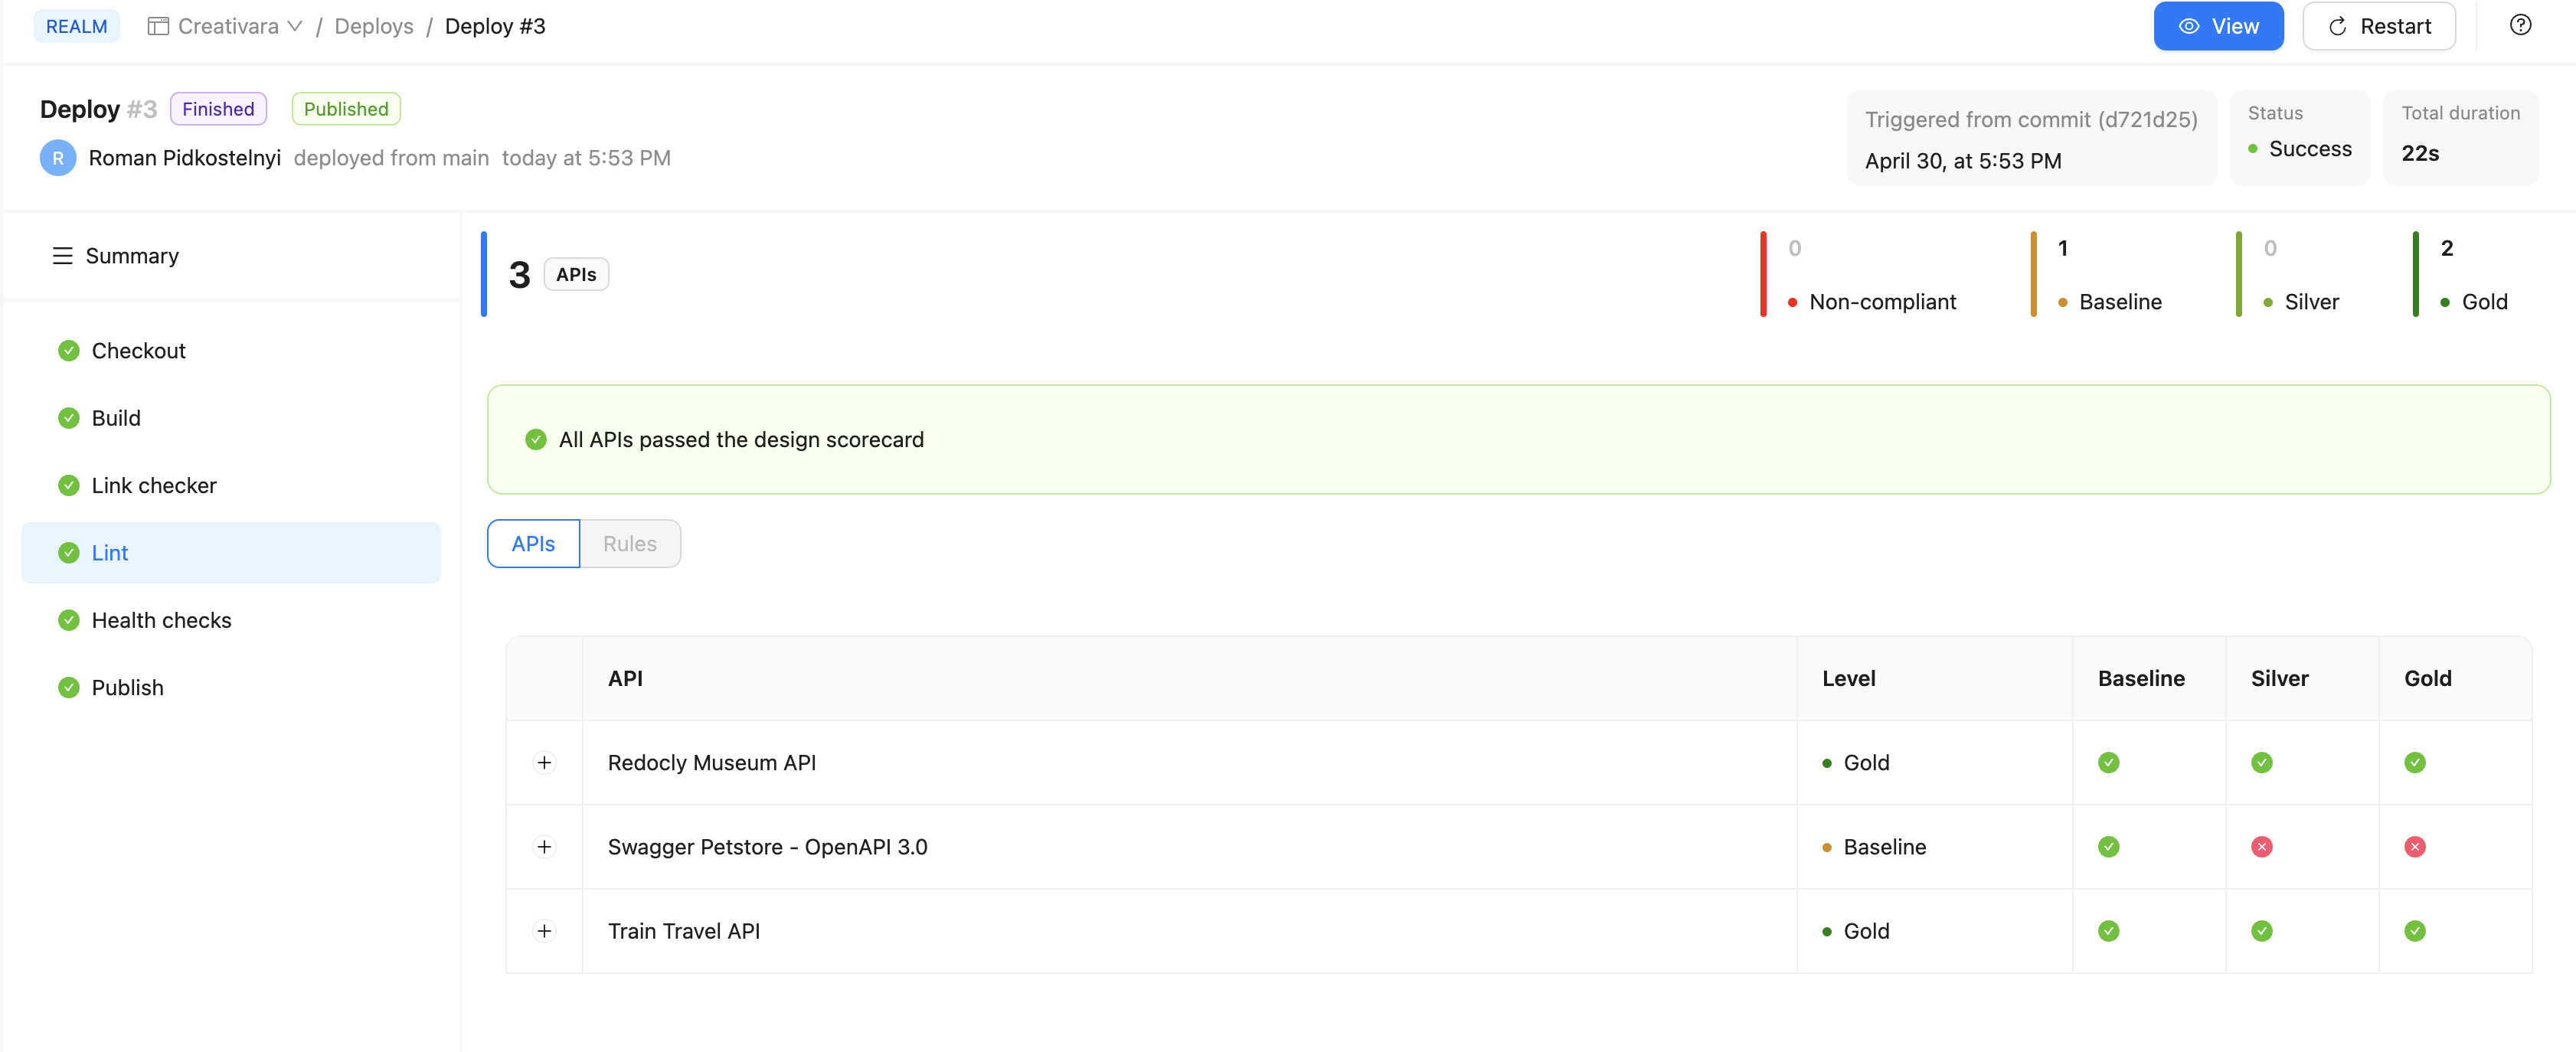Click the Finished status badge

(218, 109)
